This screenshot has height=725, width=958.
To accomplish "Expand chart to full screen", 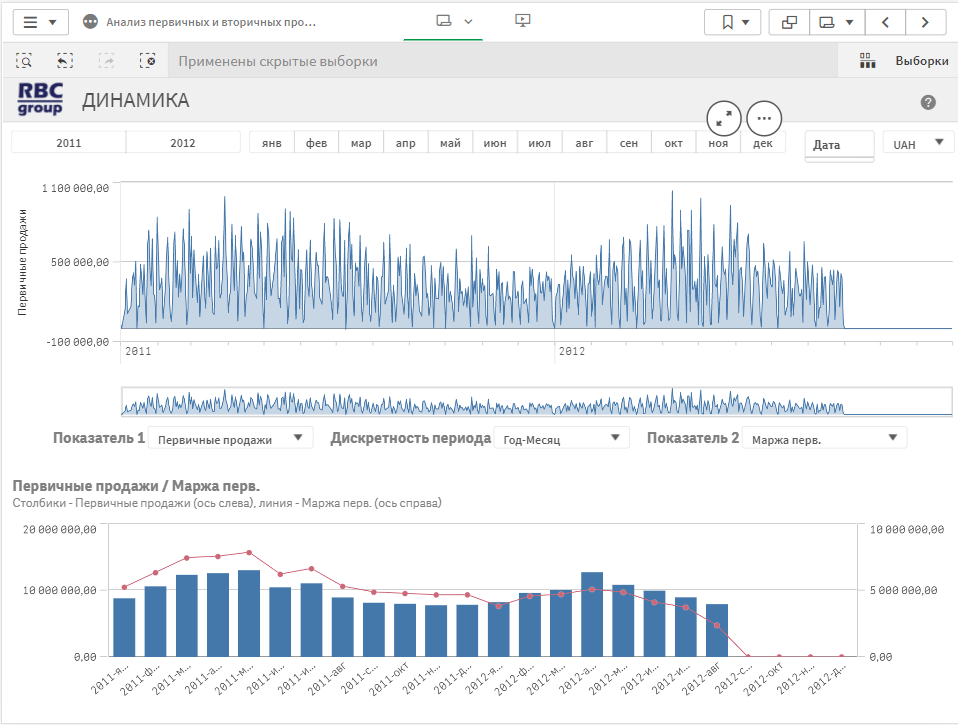I will 724,118.
